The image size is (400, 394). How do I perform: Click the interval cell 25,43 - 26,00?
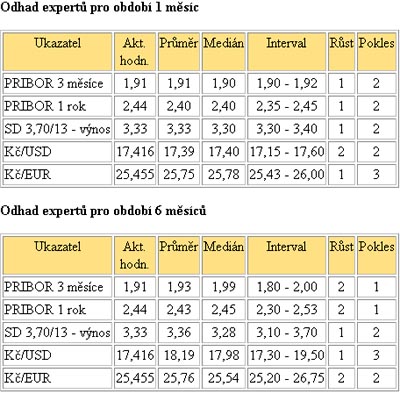coord(286,174)
